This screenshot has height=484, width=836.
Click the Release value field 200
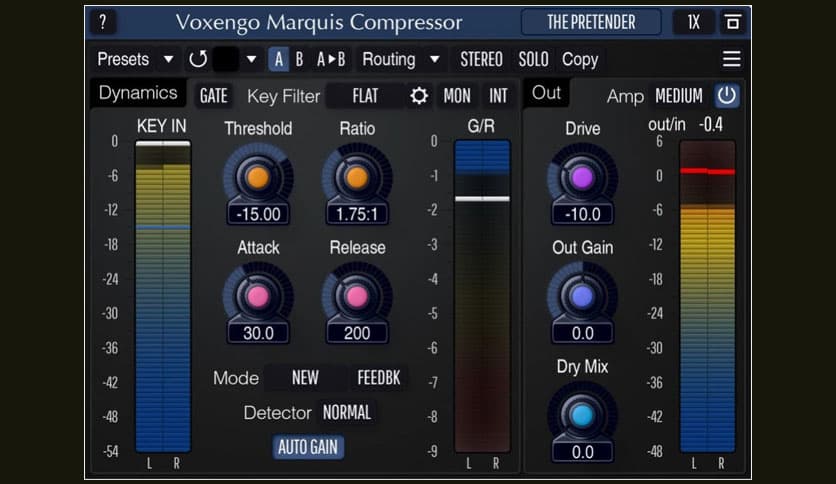tap(357, 333)
